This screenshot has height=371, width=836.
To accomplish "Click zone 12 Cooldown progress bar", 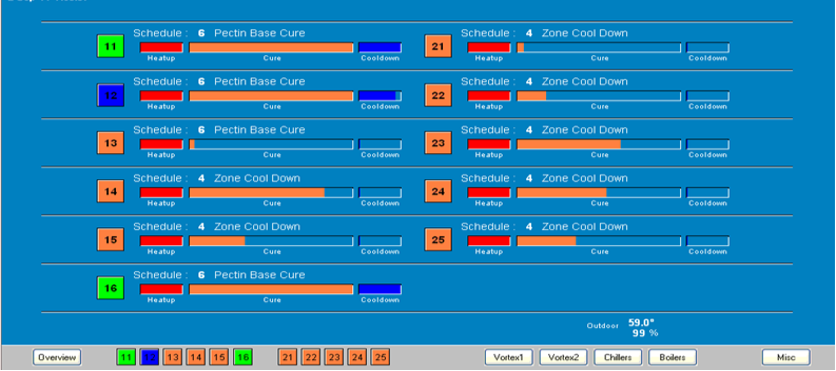I will coord(380,96).
